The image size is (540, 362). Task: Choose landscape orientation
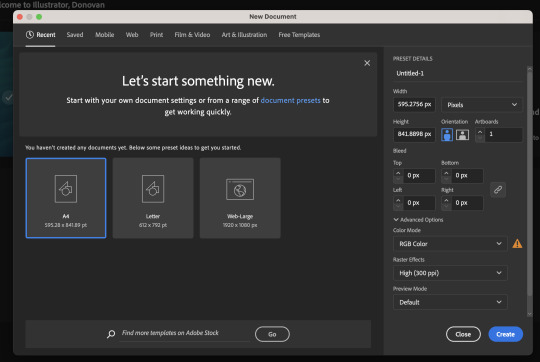click(463, 135)
